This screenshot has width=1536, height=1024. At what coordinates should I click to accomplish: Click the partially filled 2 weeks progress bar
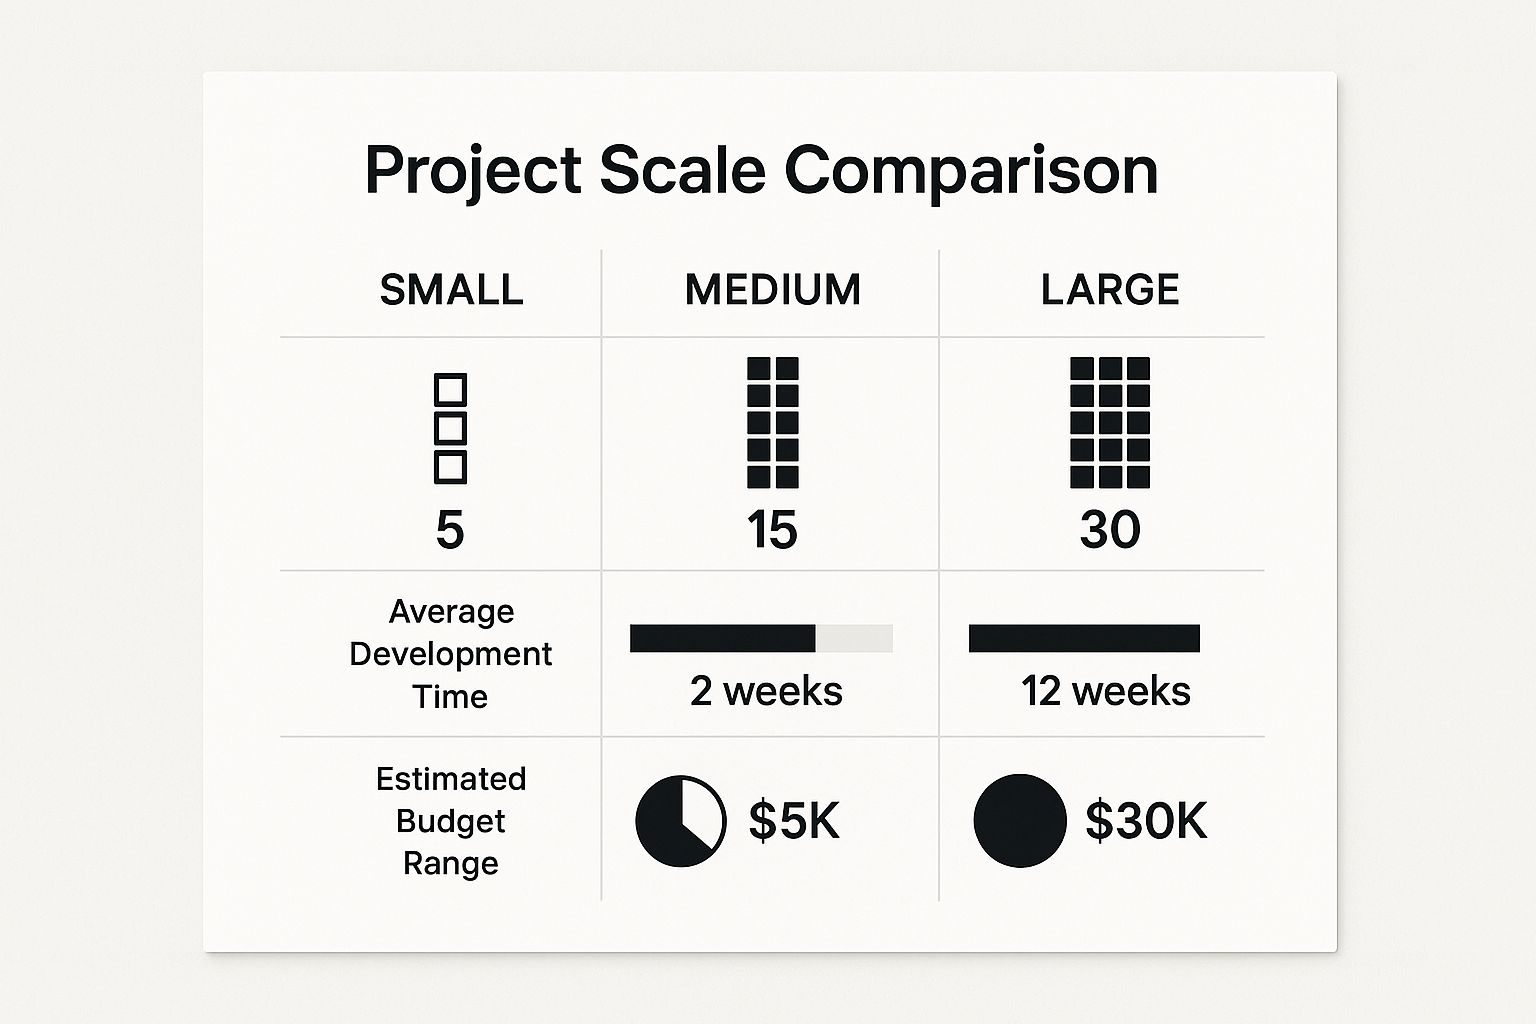coord(761,638)
